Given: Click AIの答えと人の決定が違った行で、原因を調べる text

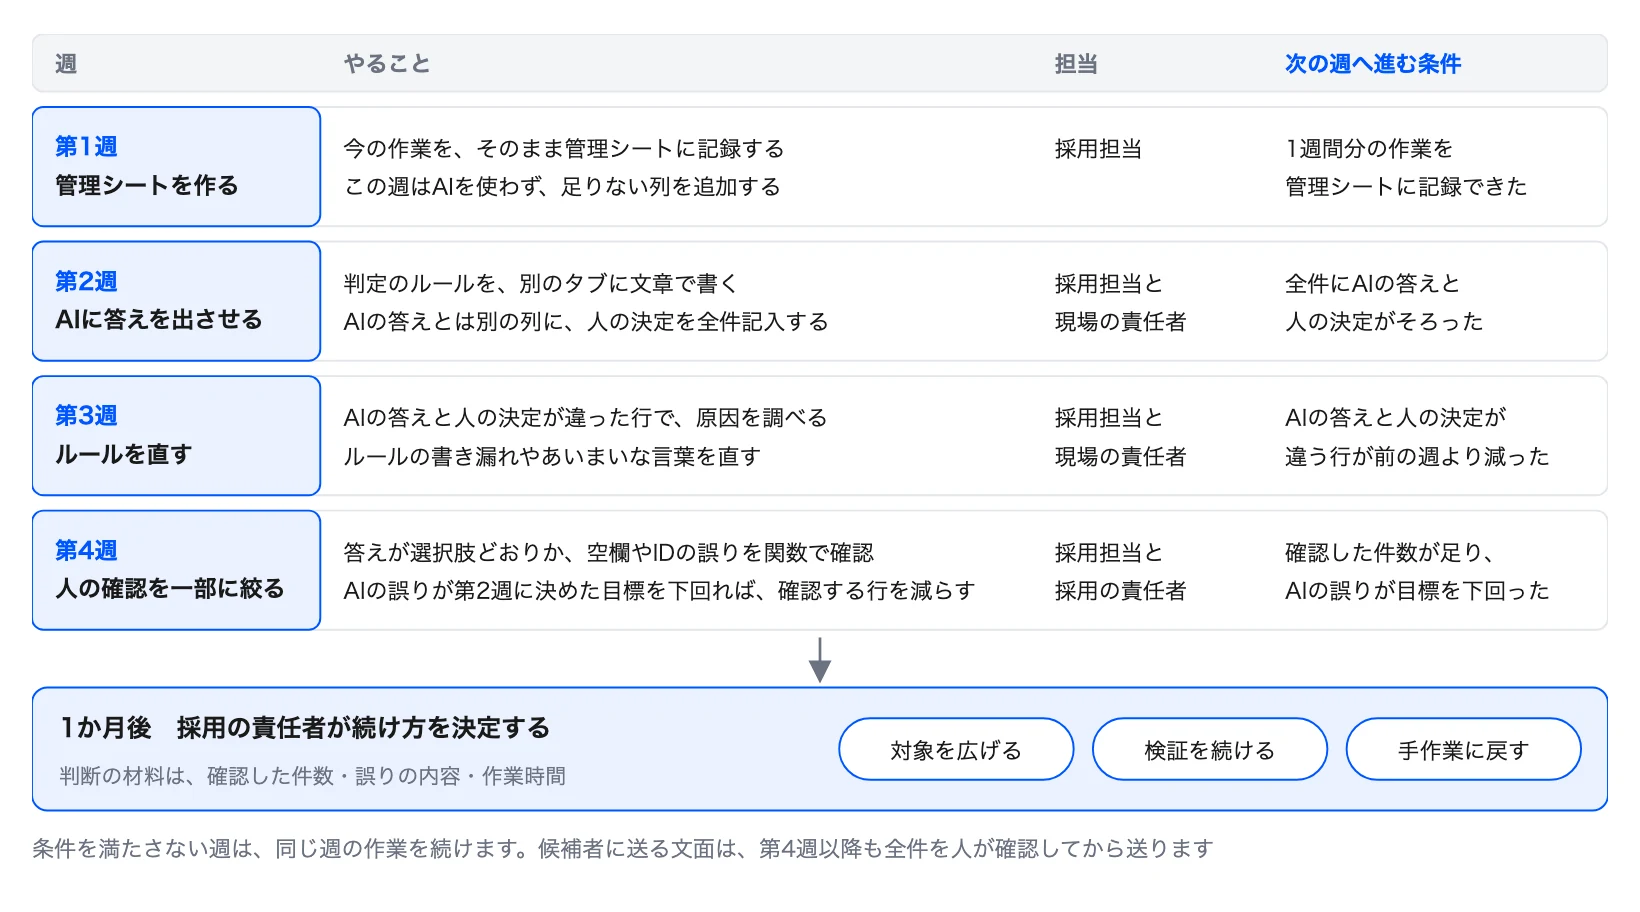Looking at the screenshot, I should (586, 418).
